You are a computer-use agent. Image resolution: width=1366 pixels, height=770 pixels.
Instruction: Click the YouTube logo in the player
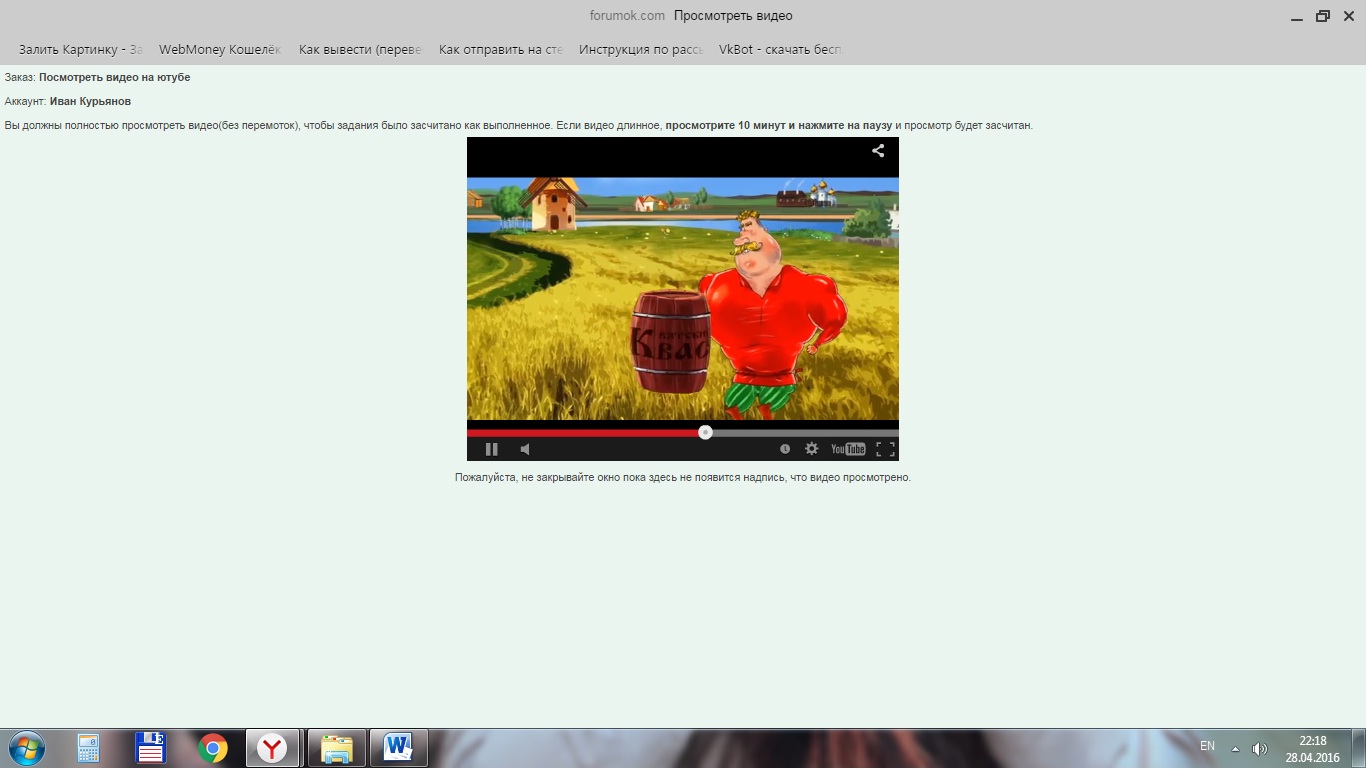(x=848, y=449)
